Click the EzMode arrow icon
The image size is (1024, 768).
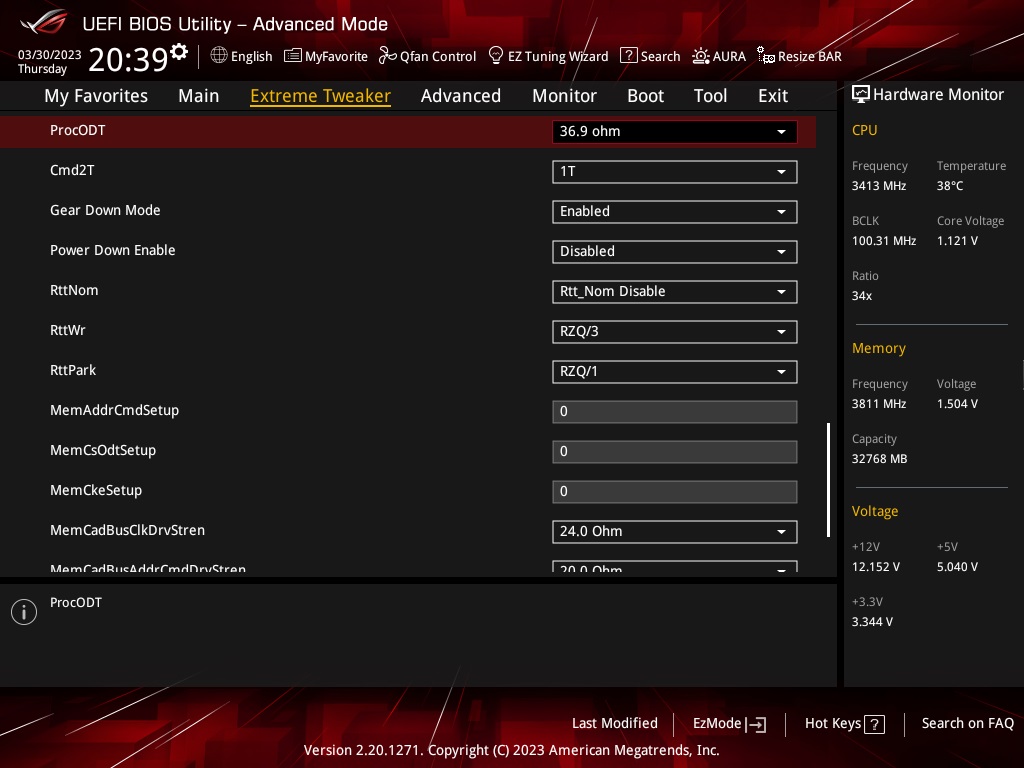[756, 724]
